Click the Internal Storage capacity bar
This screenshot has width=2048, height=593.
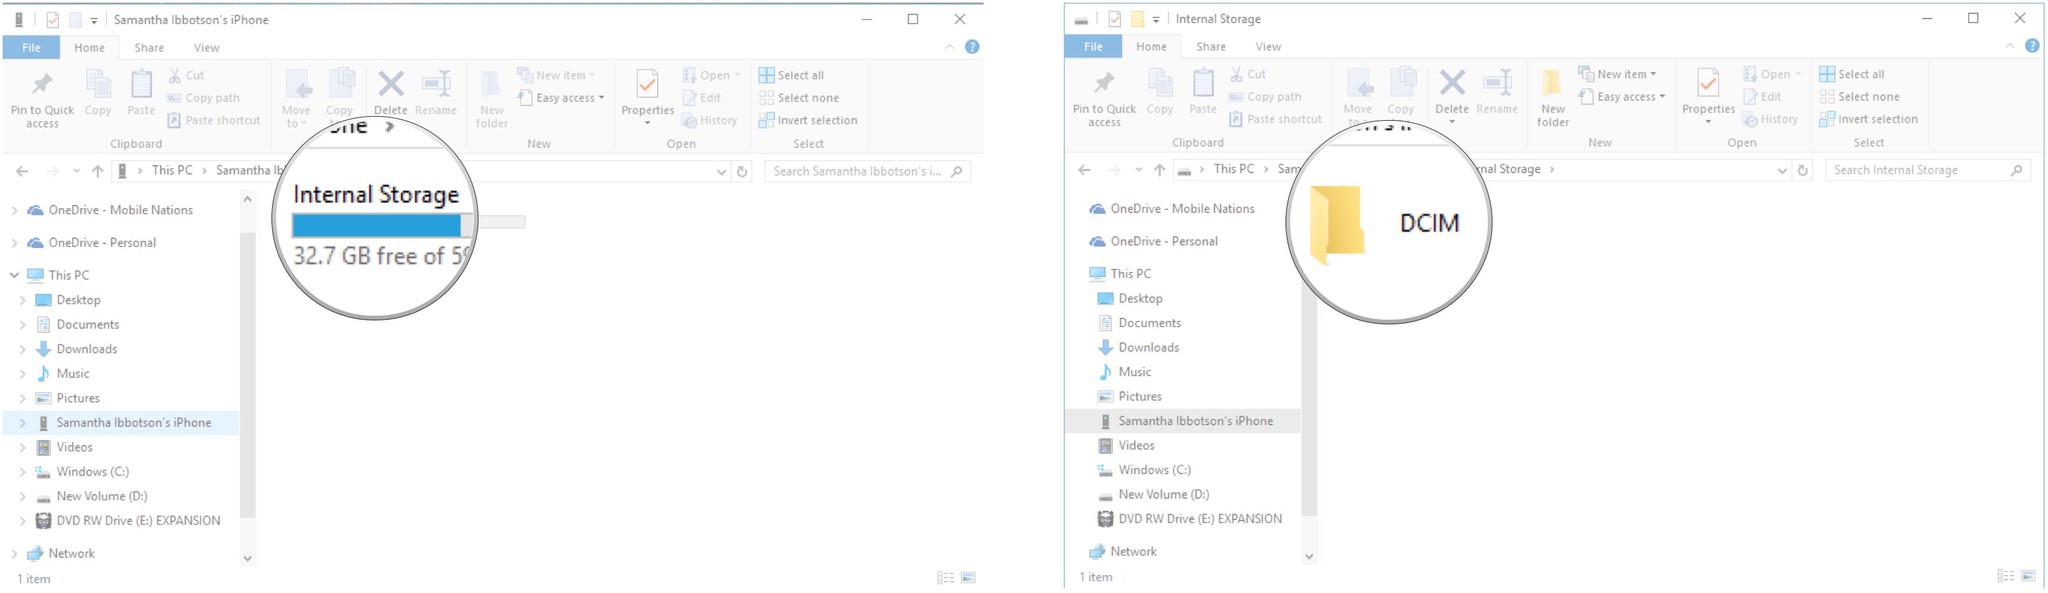(377, 225)
